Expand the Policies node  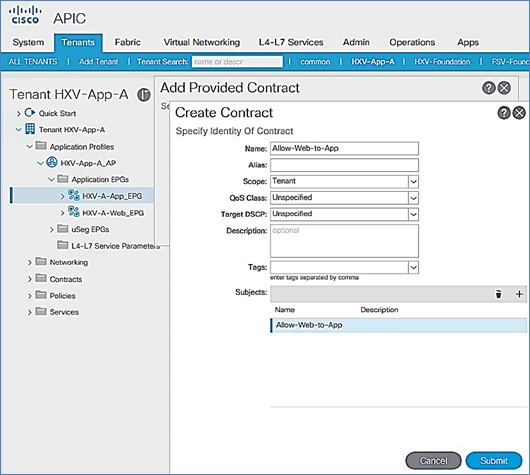30,296
